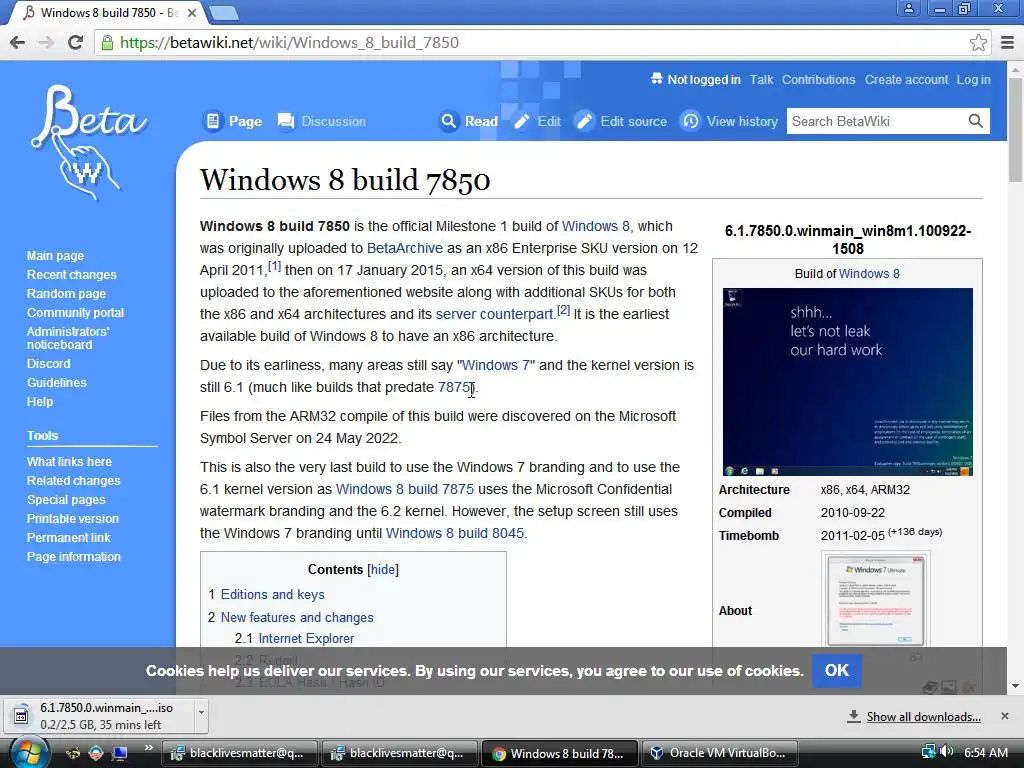The image size is (1024, 768).
Task: Close the downloads bar
Action: tap(1004, 716)
